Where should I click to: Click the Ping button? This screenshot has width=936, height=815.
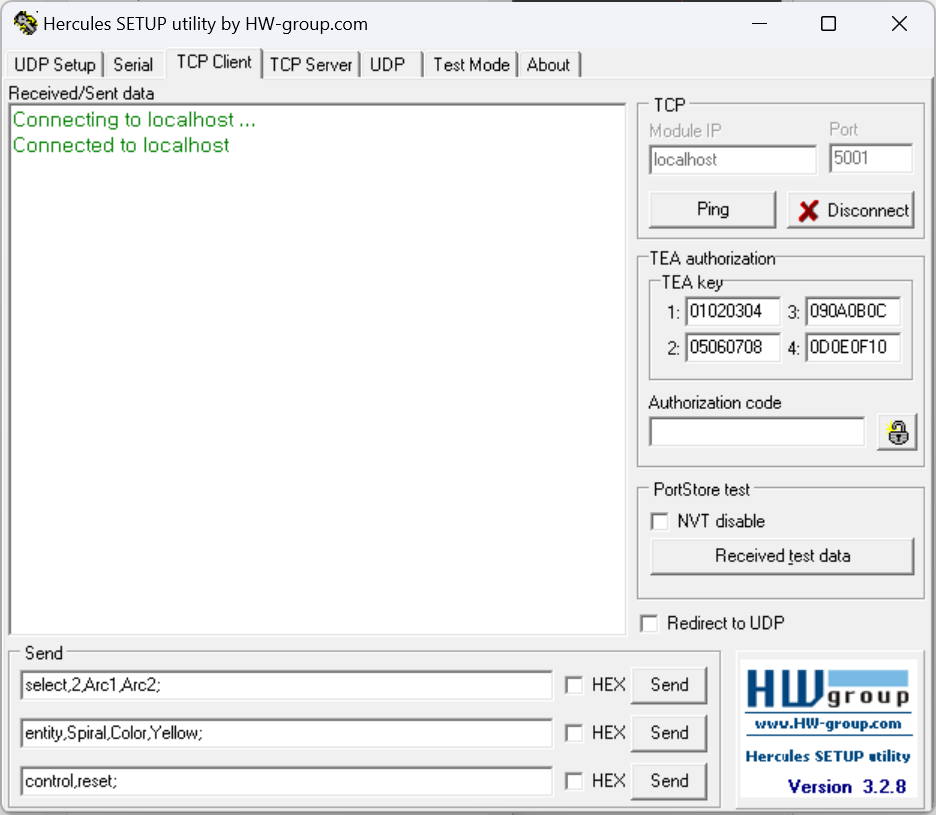click(713, 210)
